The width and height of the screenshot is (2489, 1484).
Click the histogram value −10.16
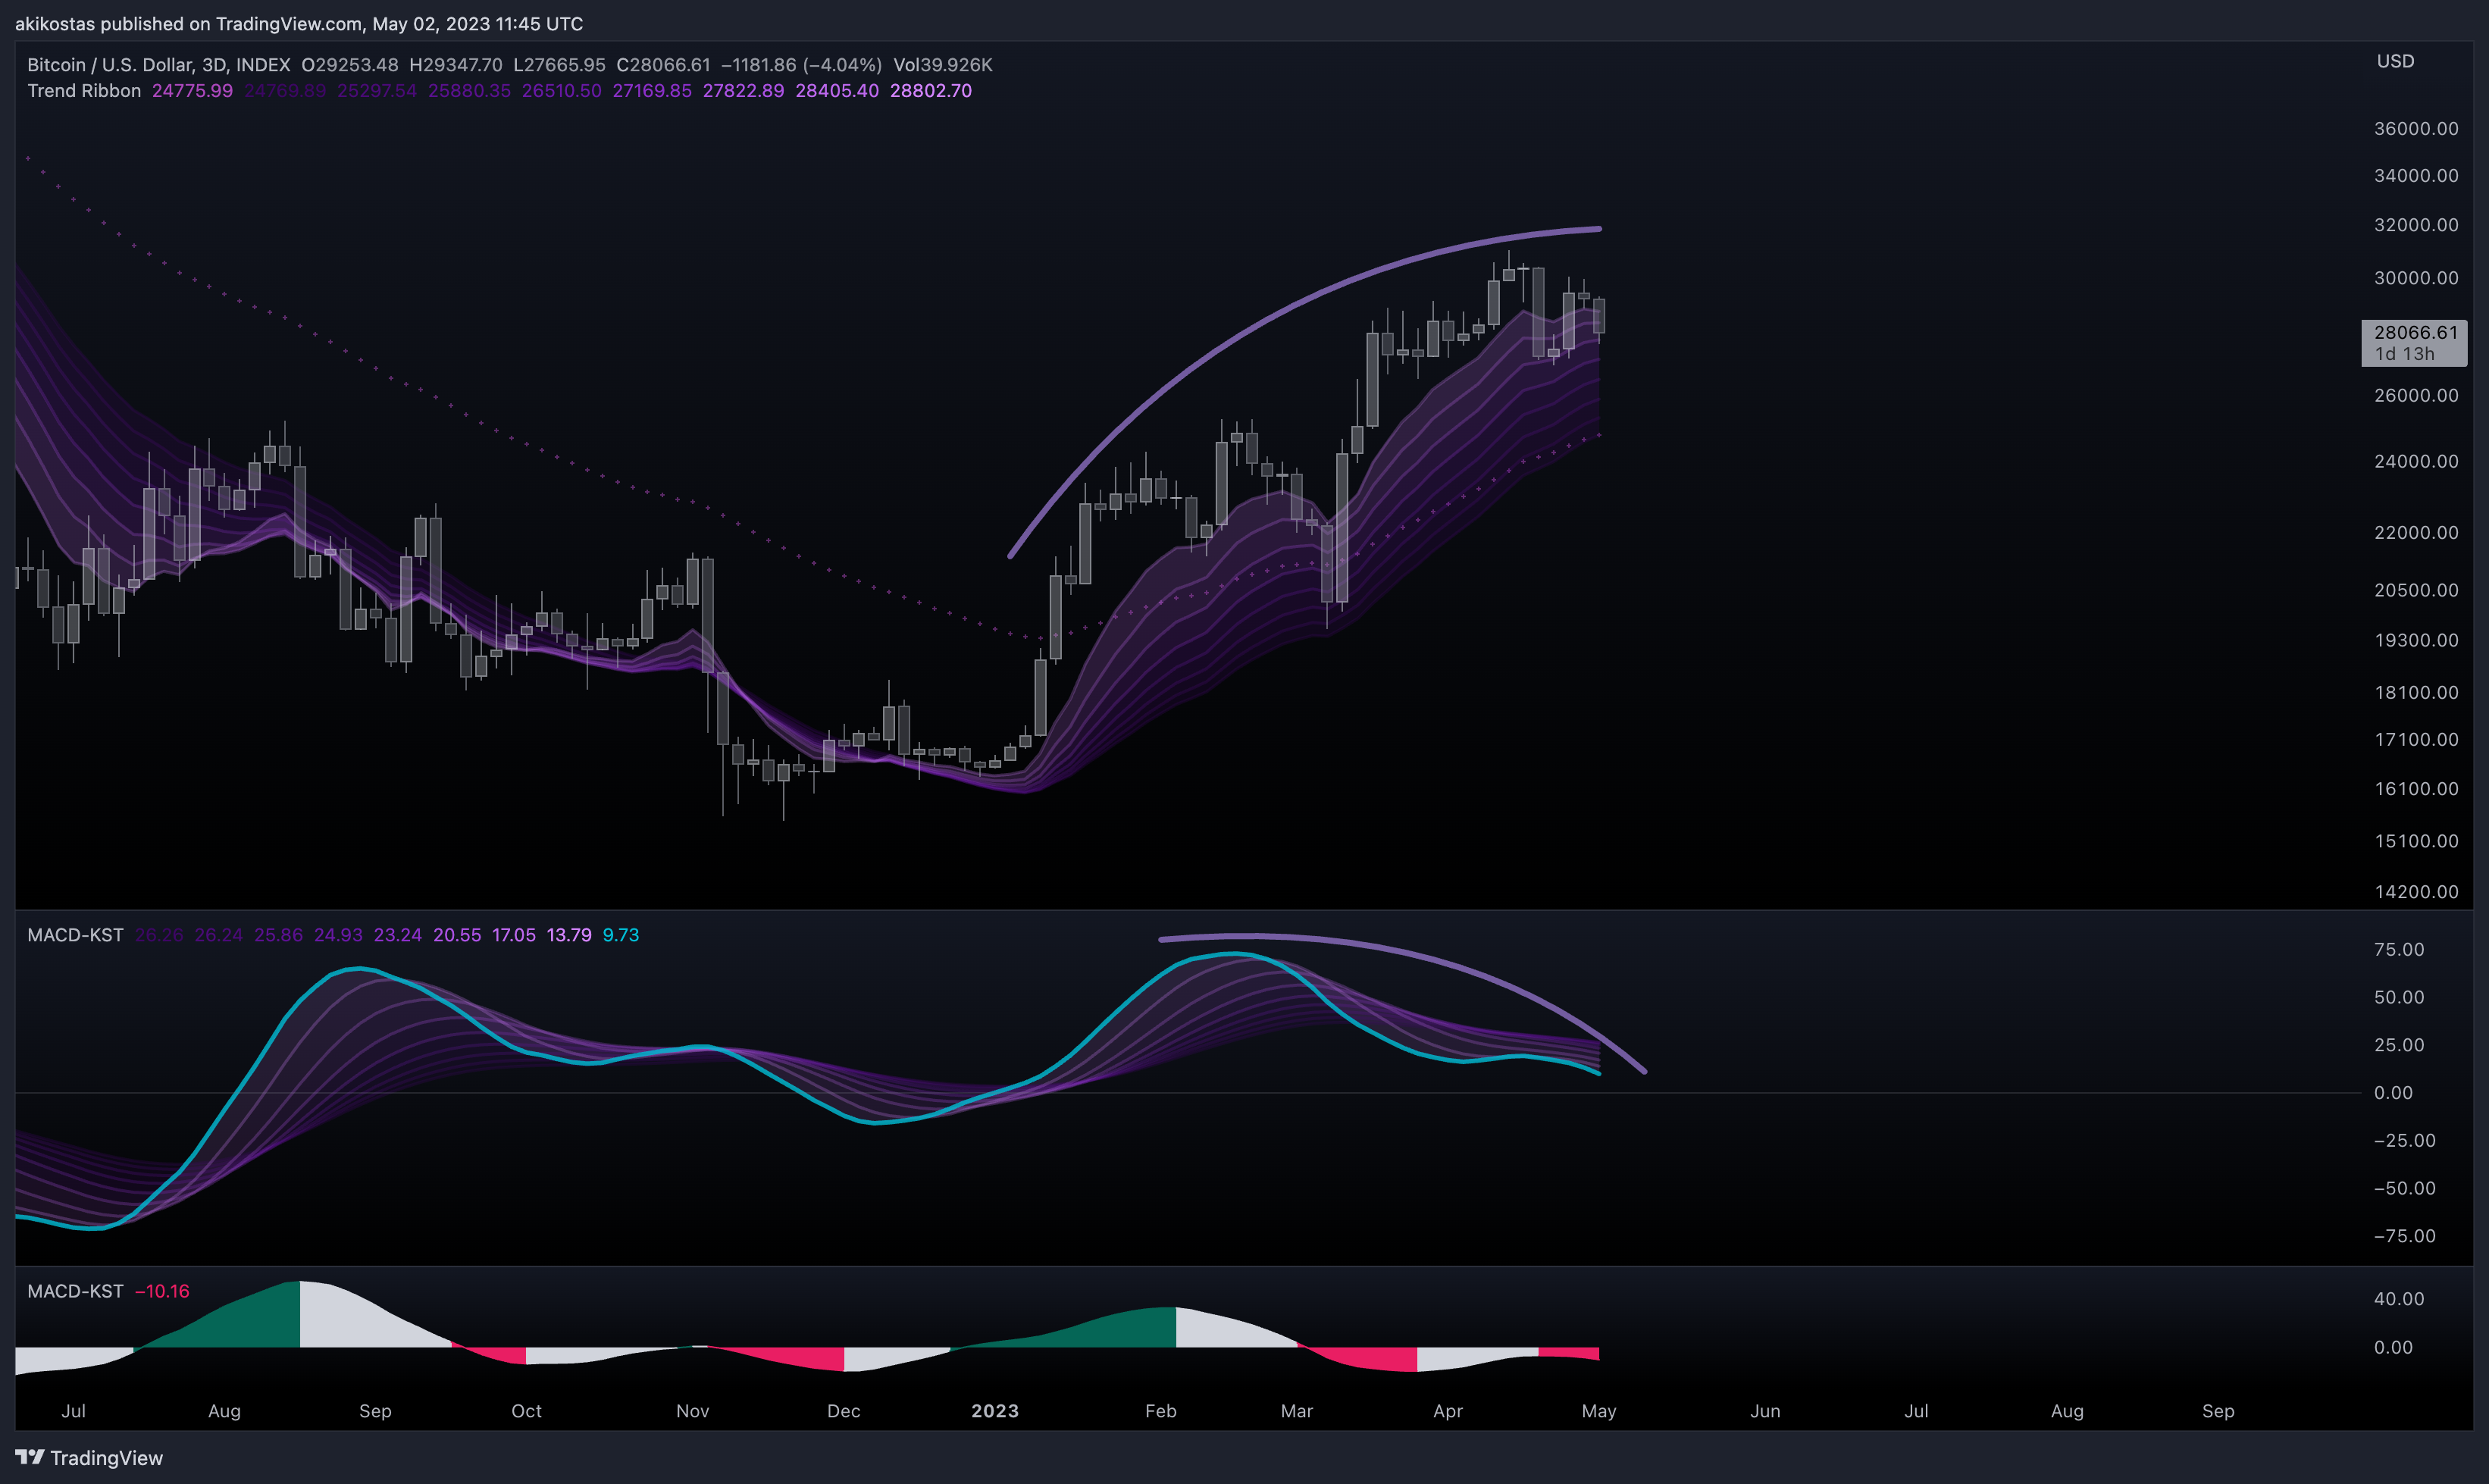coord(162,1291)
